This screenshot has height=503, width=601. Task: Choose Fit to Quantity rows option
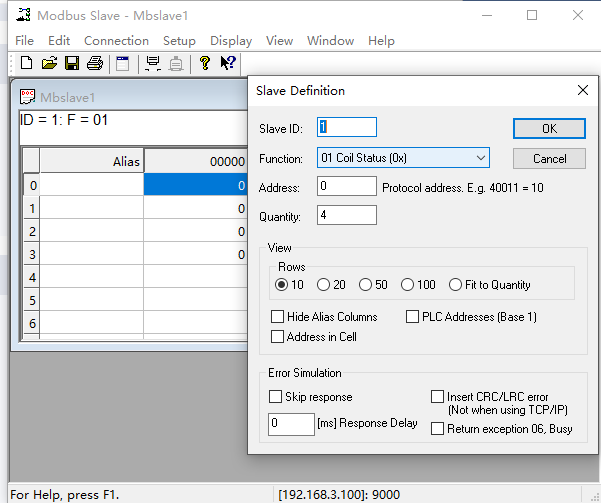(x=456, y=285)
